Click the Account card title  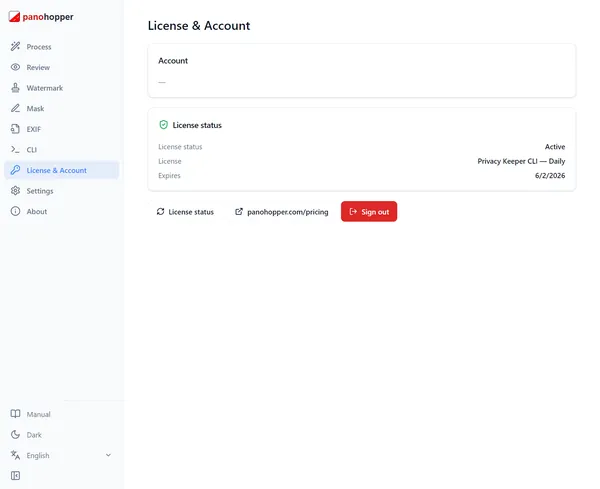pos(173,61)
